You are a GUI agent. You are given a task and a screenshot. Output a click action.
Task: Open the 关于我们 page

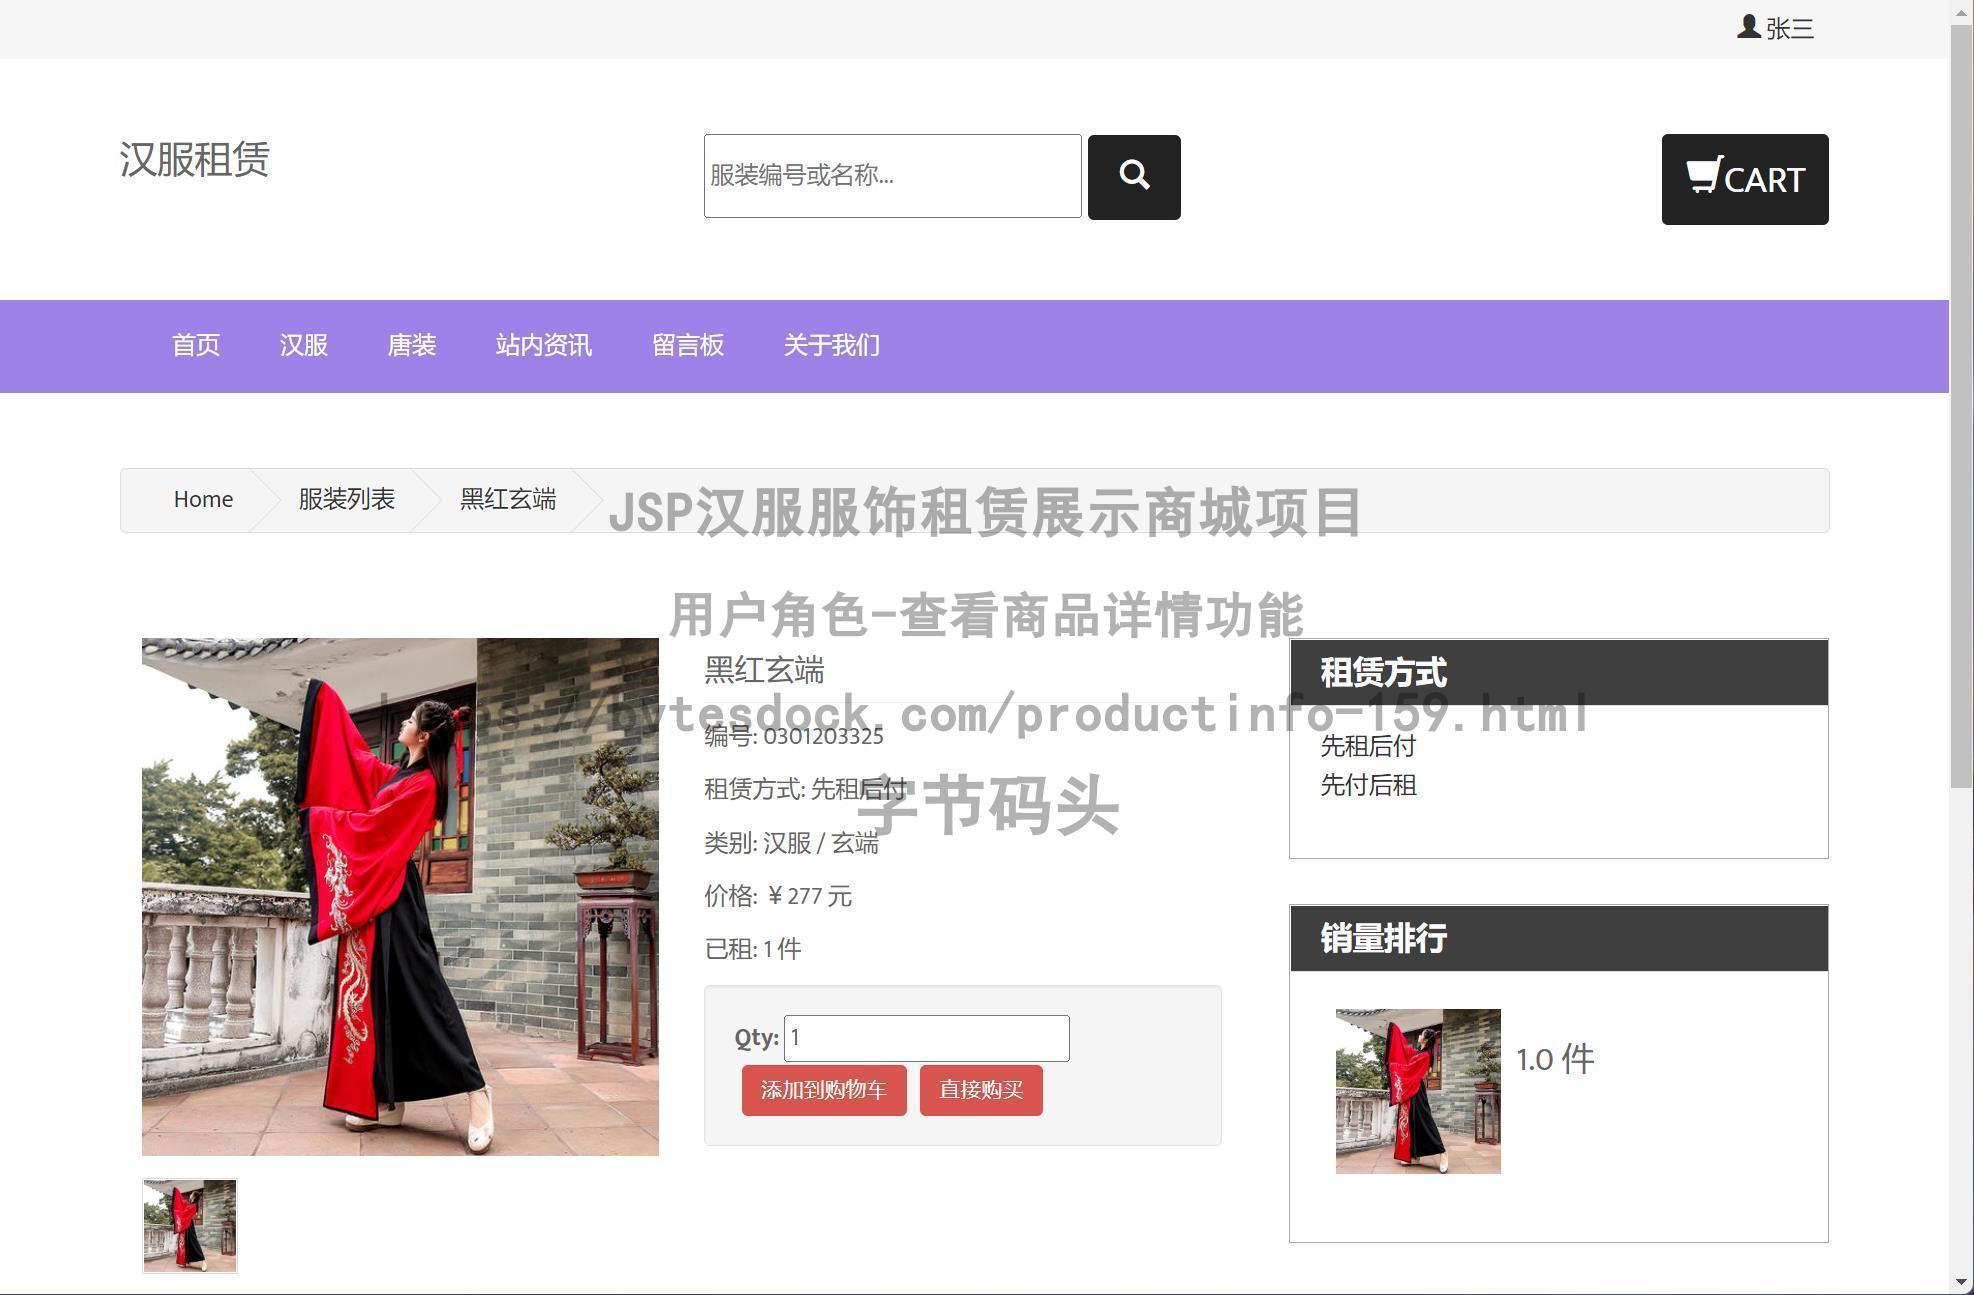tap(831, 345)
